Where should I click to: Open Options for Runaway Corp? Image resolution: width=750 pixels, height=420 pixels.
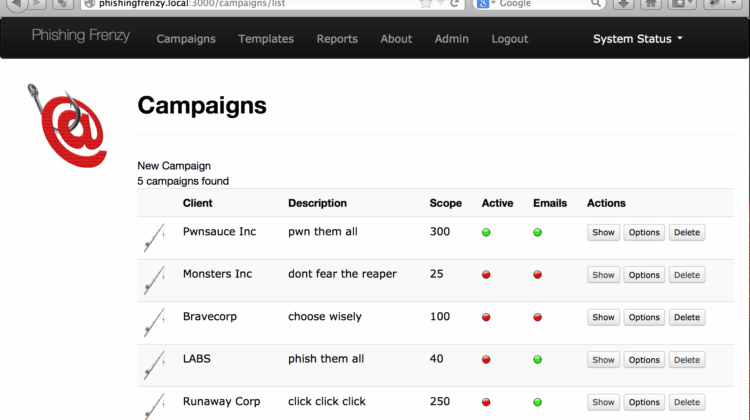(x=644, y=402)
